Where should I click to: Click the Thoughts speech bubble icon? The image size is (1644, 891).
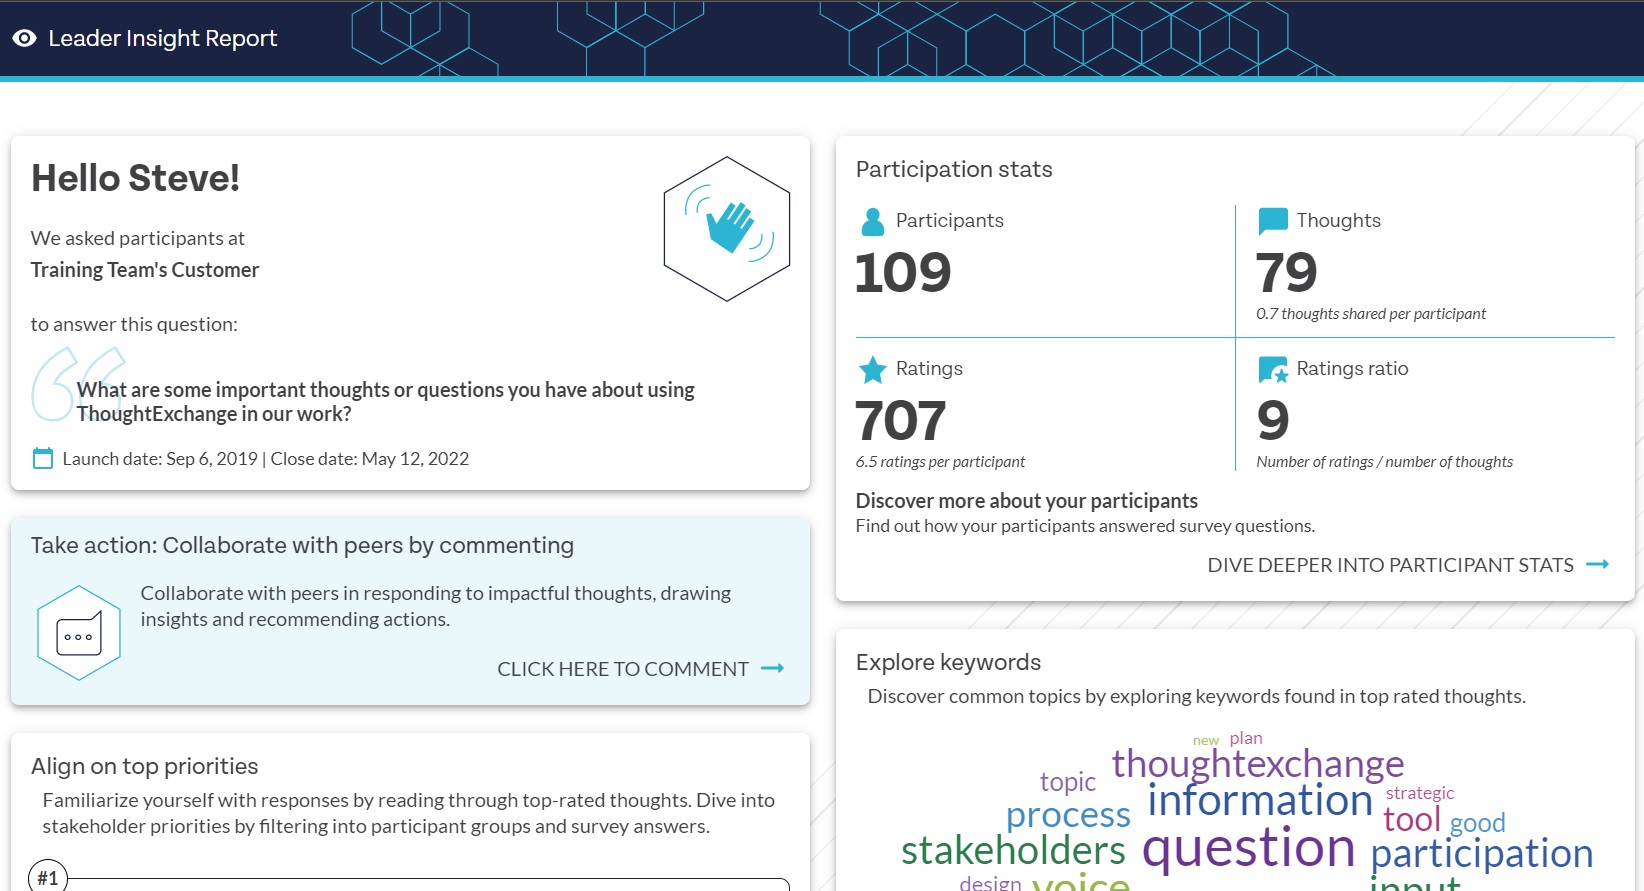point(1273,221)
